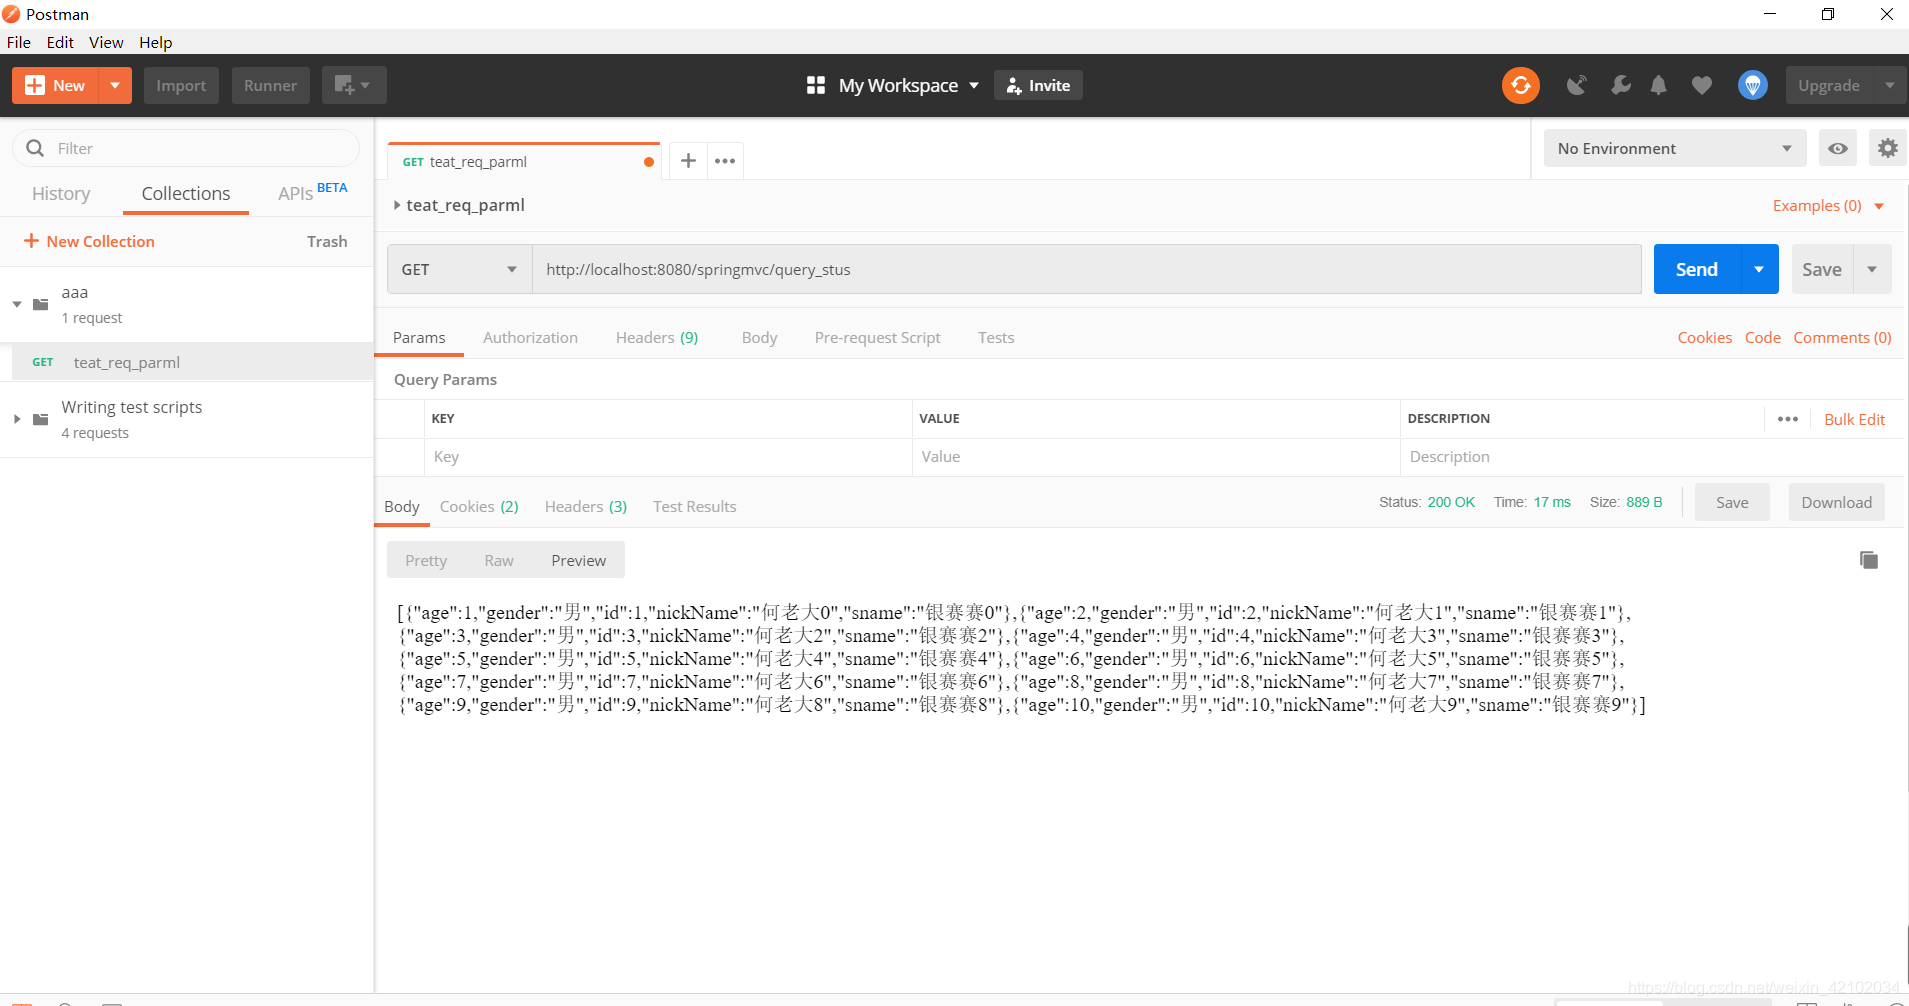1909x1006 pixels.
Task: Click the Send button
Action: point(1697,269)
